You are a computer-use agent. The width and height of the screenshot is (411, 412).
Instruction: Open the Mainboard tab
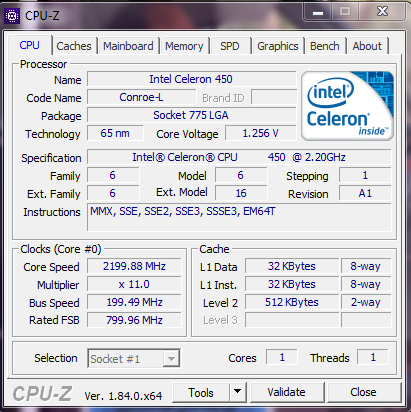pyautogui.click(x=128, y=46)
